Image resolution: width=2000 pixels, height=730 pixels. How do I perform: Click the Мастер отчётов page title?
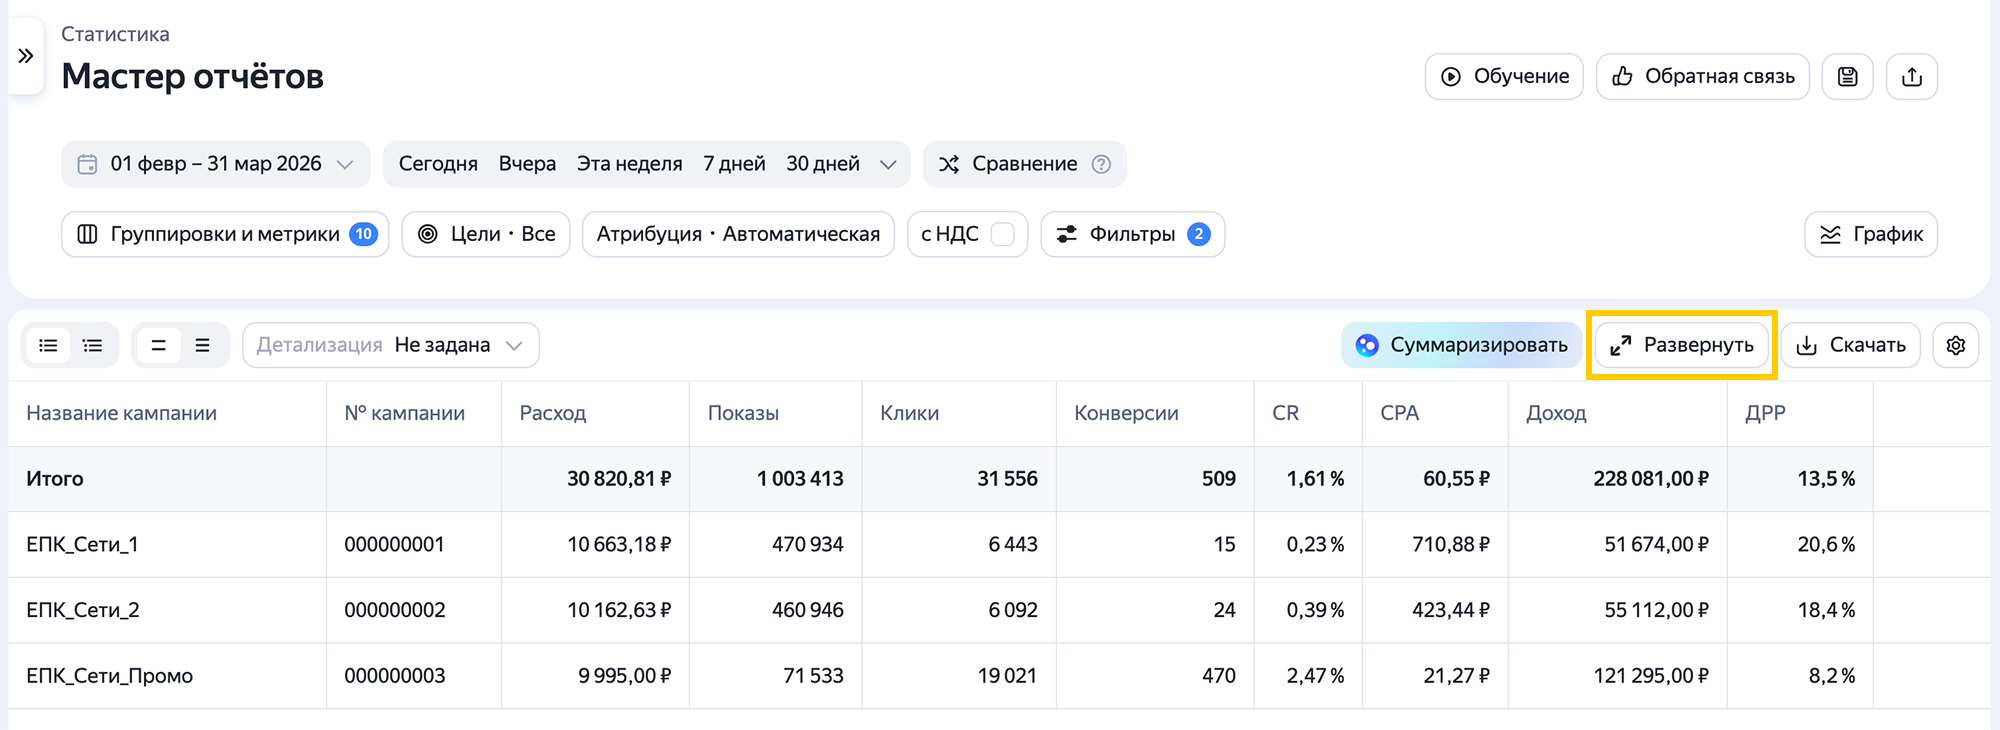193,76
